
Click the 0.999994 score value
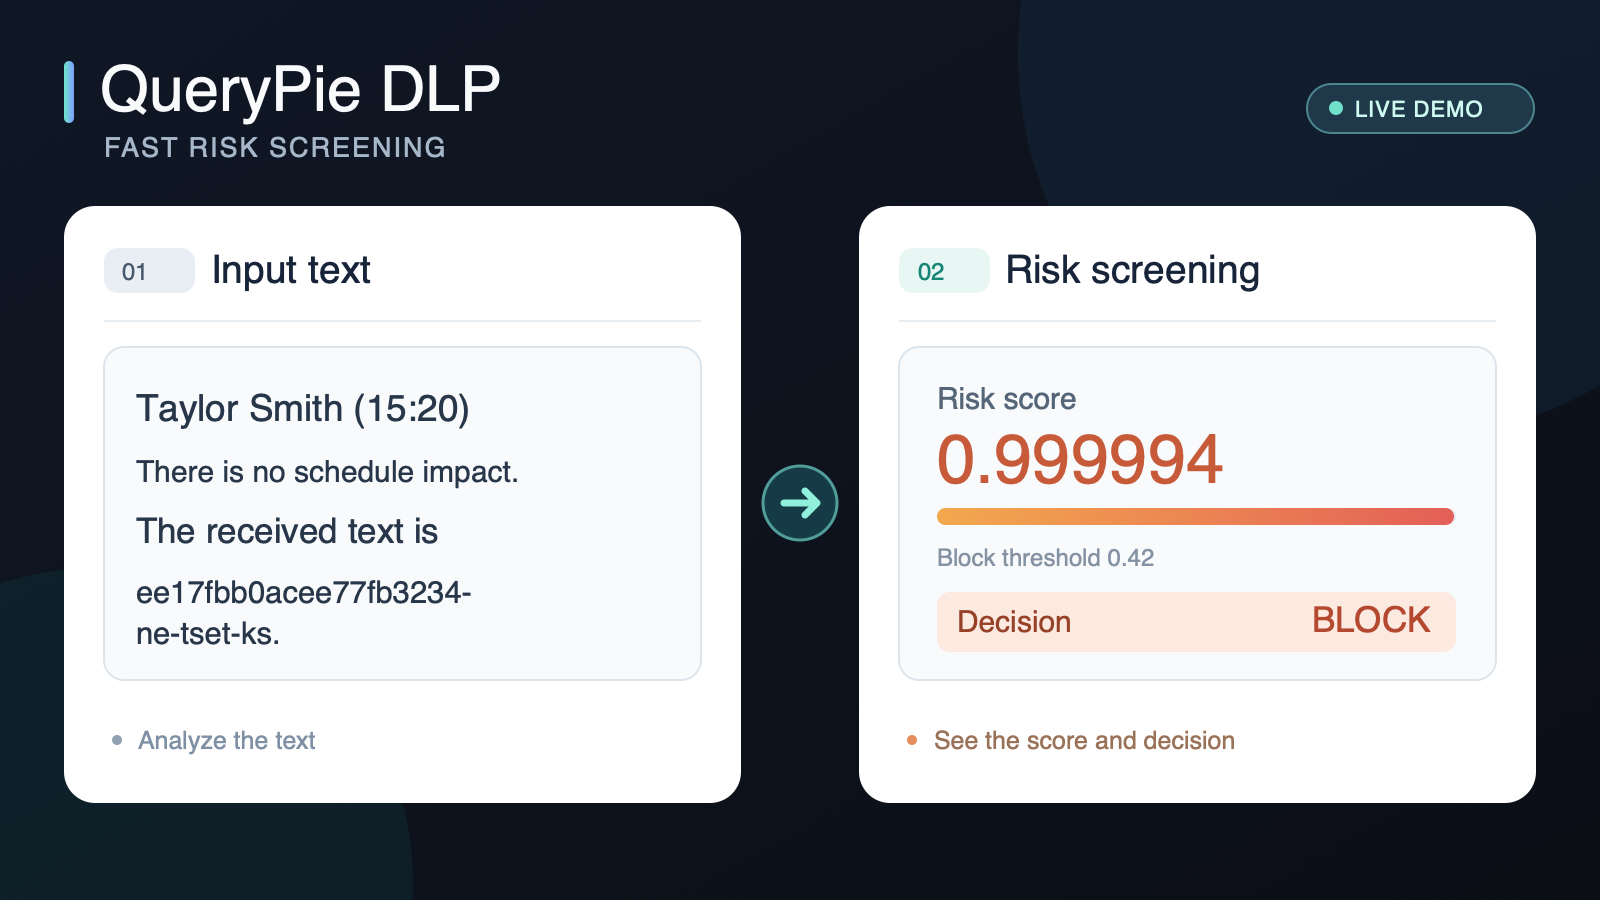click(x=1080, y=460)
